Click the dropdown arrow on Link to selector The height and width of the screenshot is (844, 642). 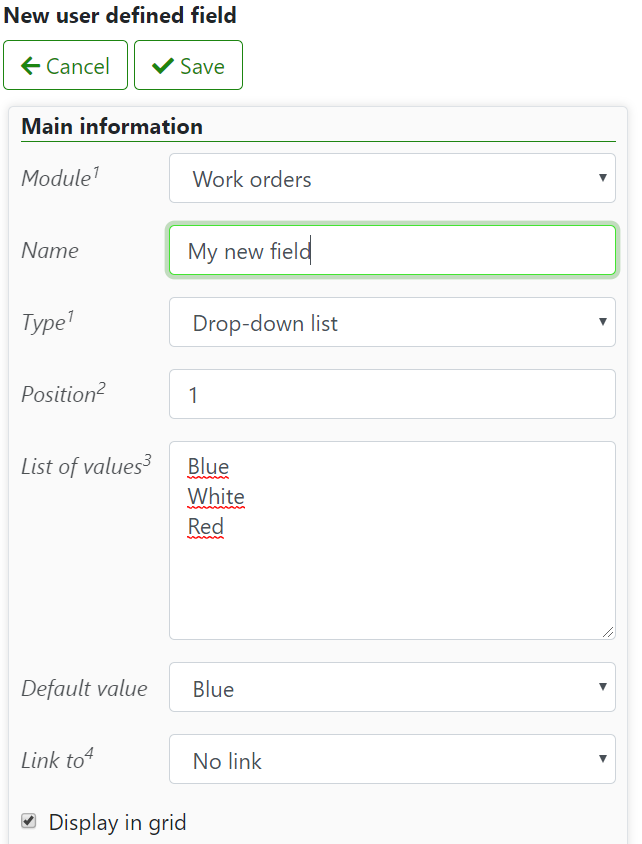[x=602, y=759]
